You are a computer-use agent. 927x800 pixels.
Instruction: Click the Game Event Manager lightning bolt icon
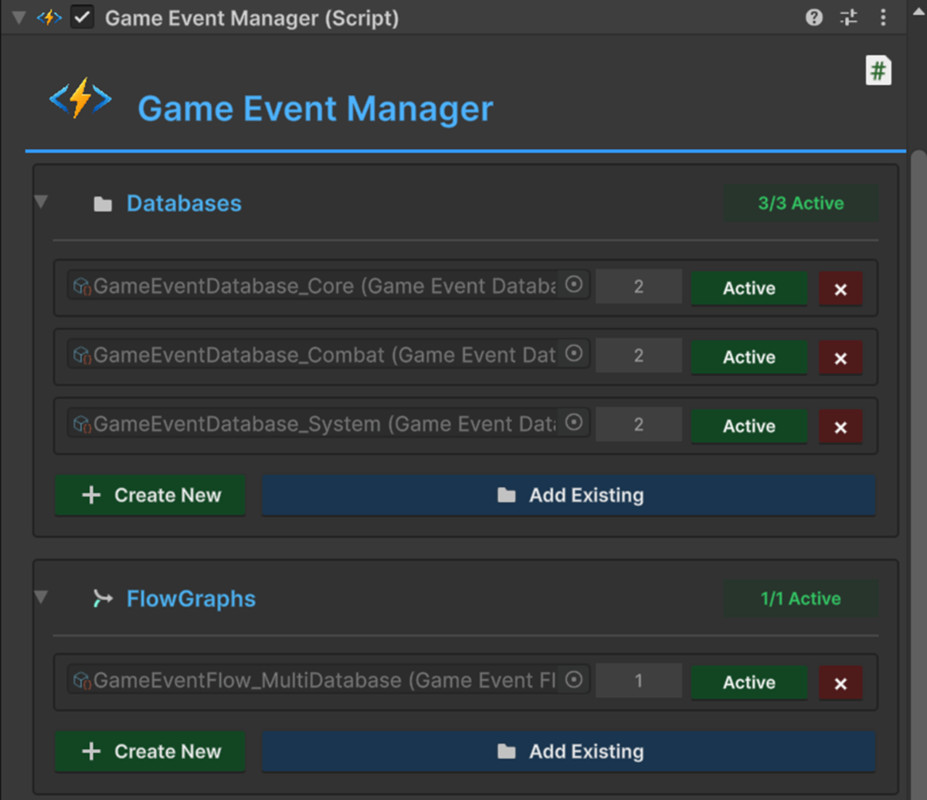[x=49, y=17]
